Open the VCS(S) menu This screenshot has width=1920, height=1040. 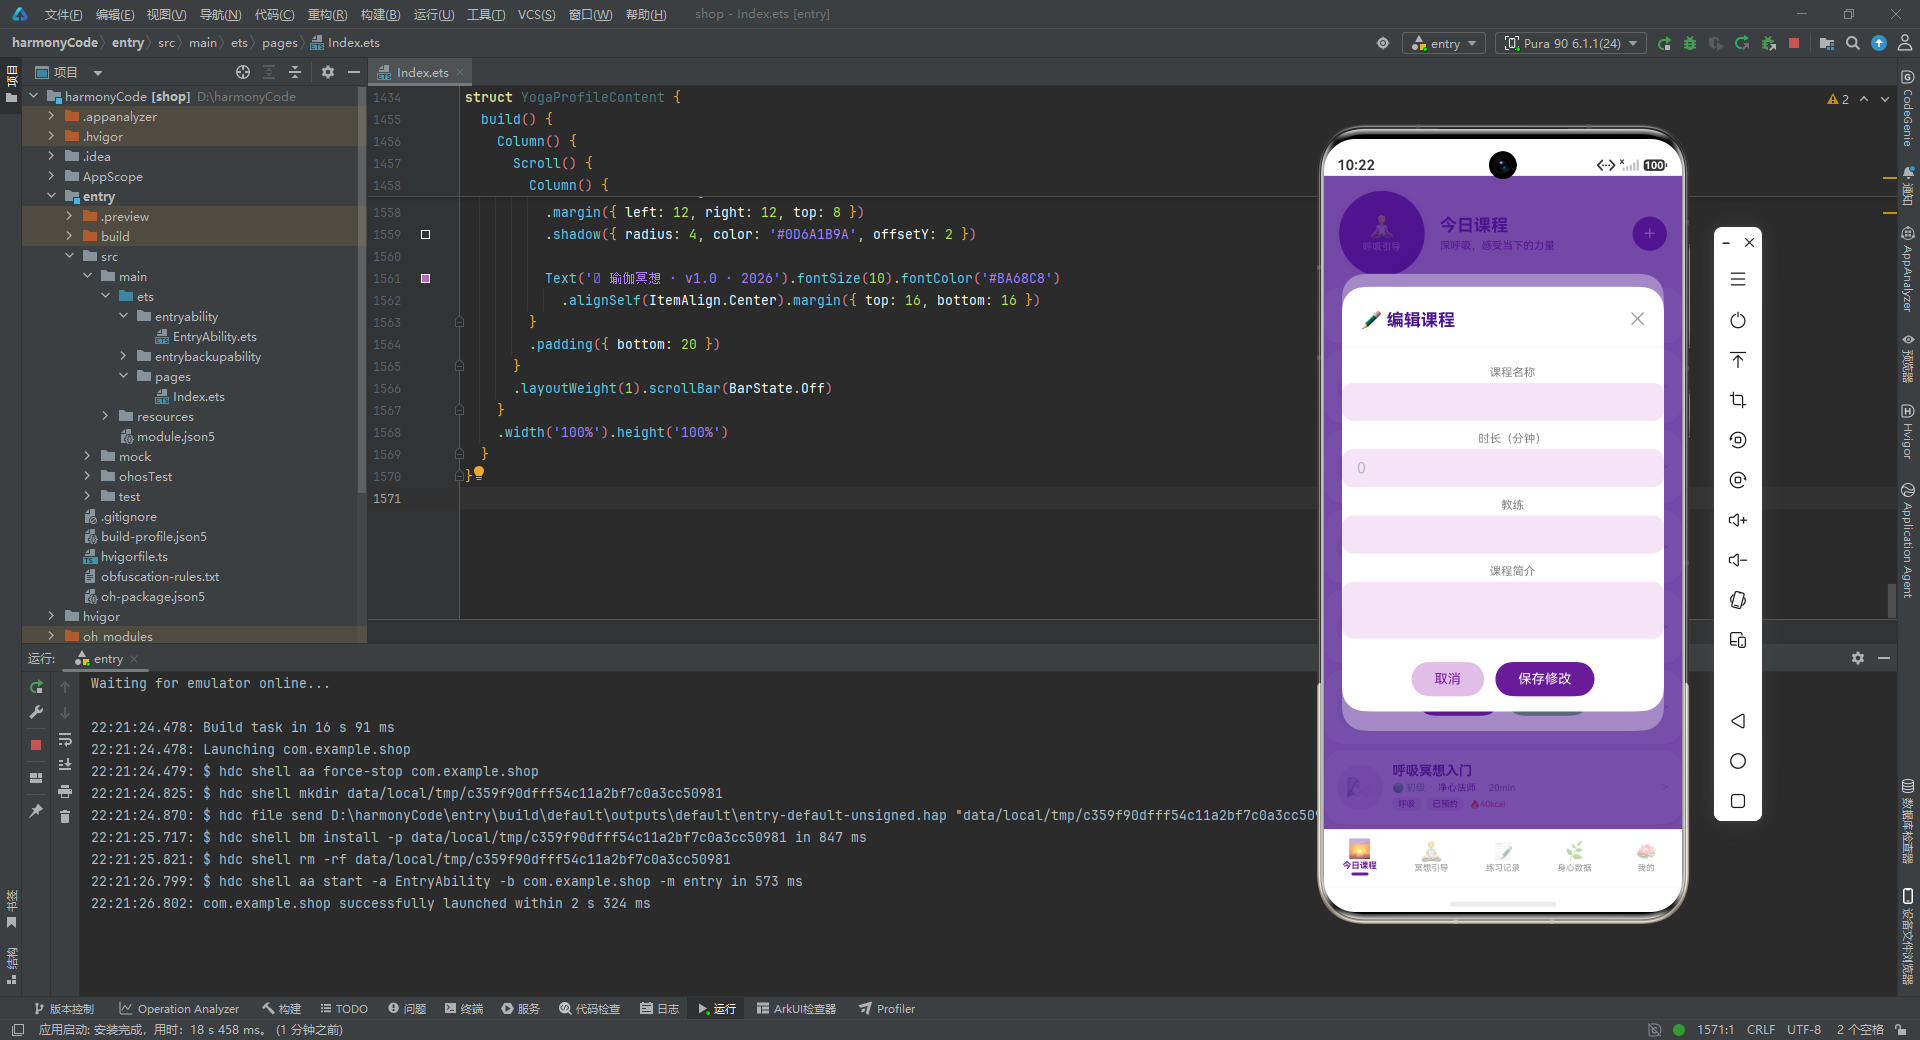[x=536, y=14]
